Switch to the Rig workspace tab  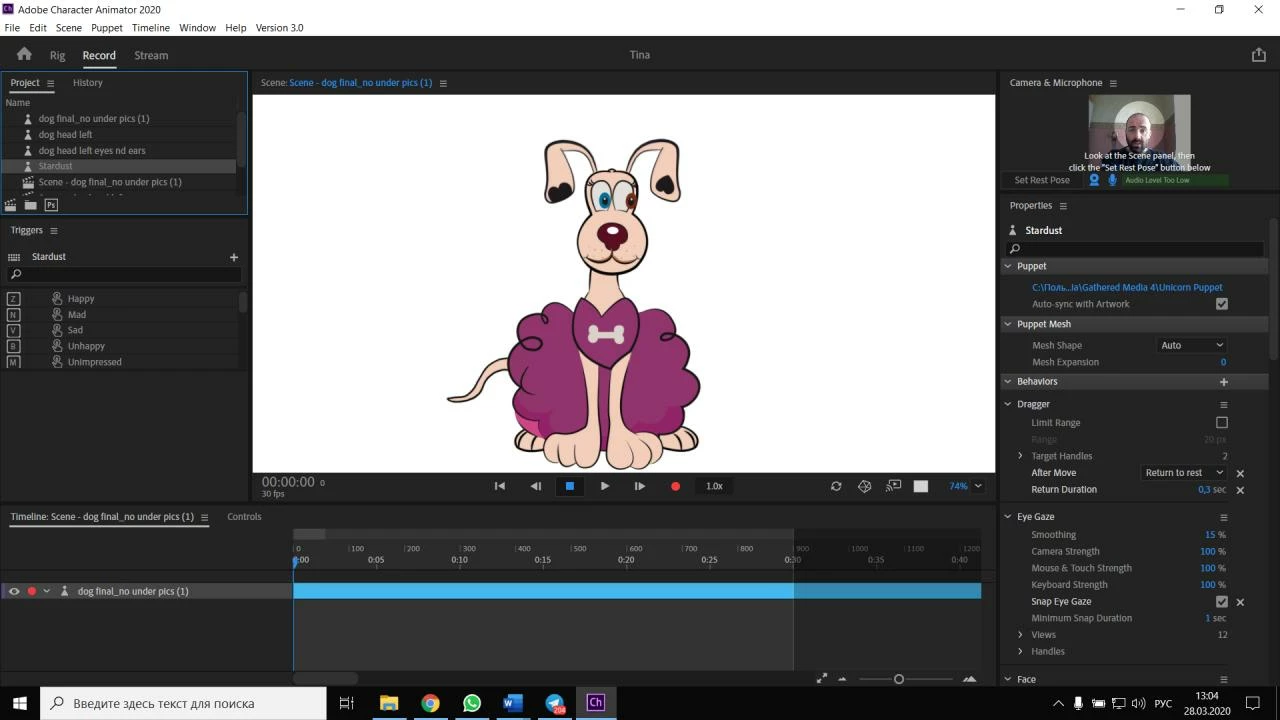click(57, 56)
